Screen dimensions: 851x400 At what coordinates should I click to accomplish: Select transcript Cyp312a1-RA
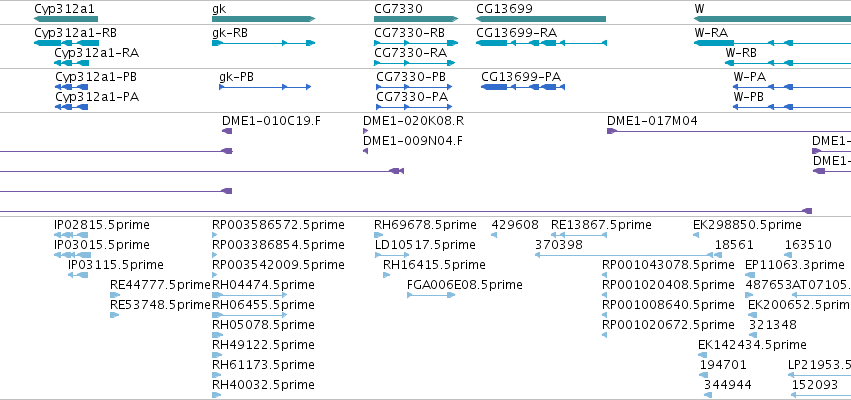71,63
